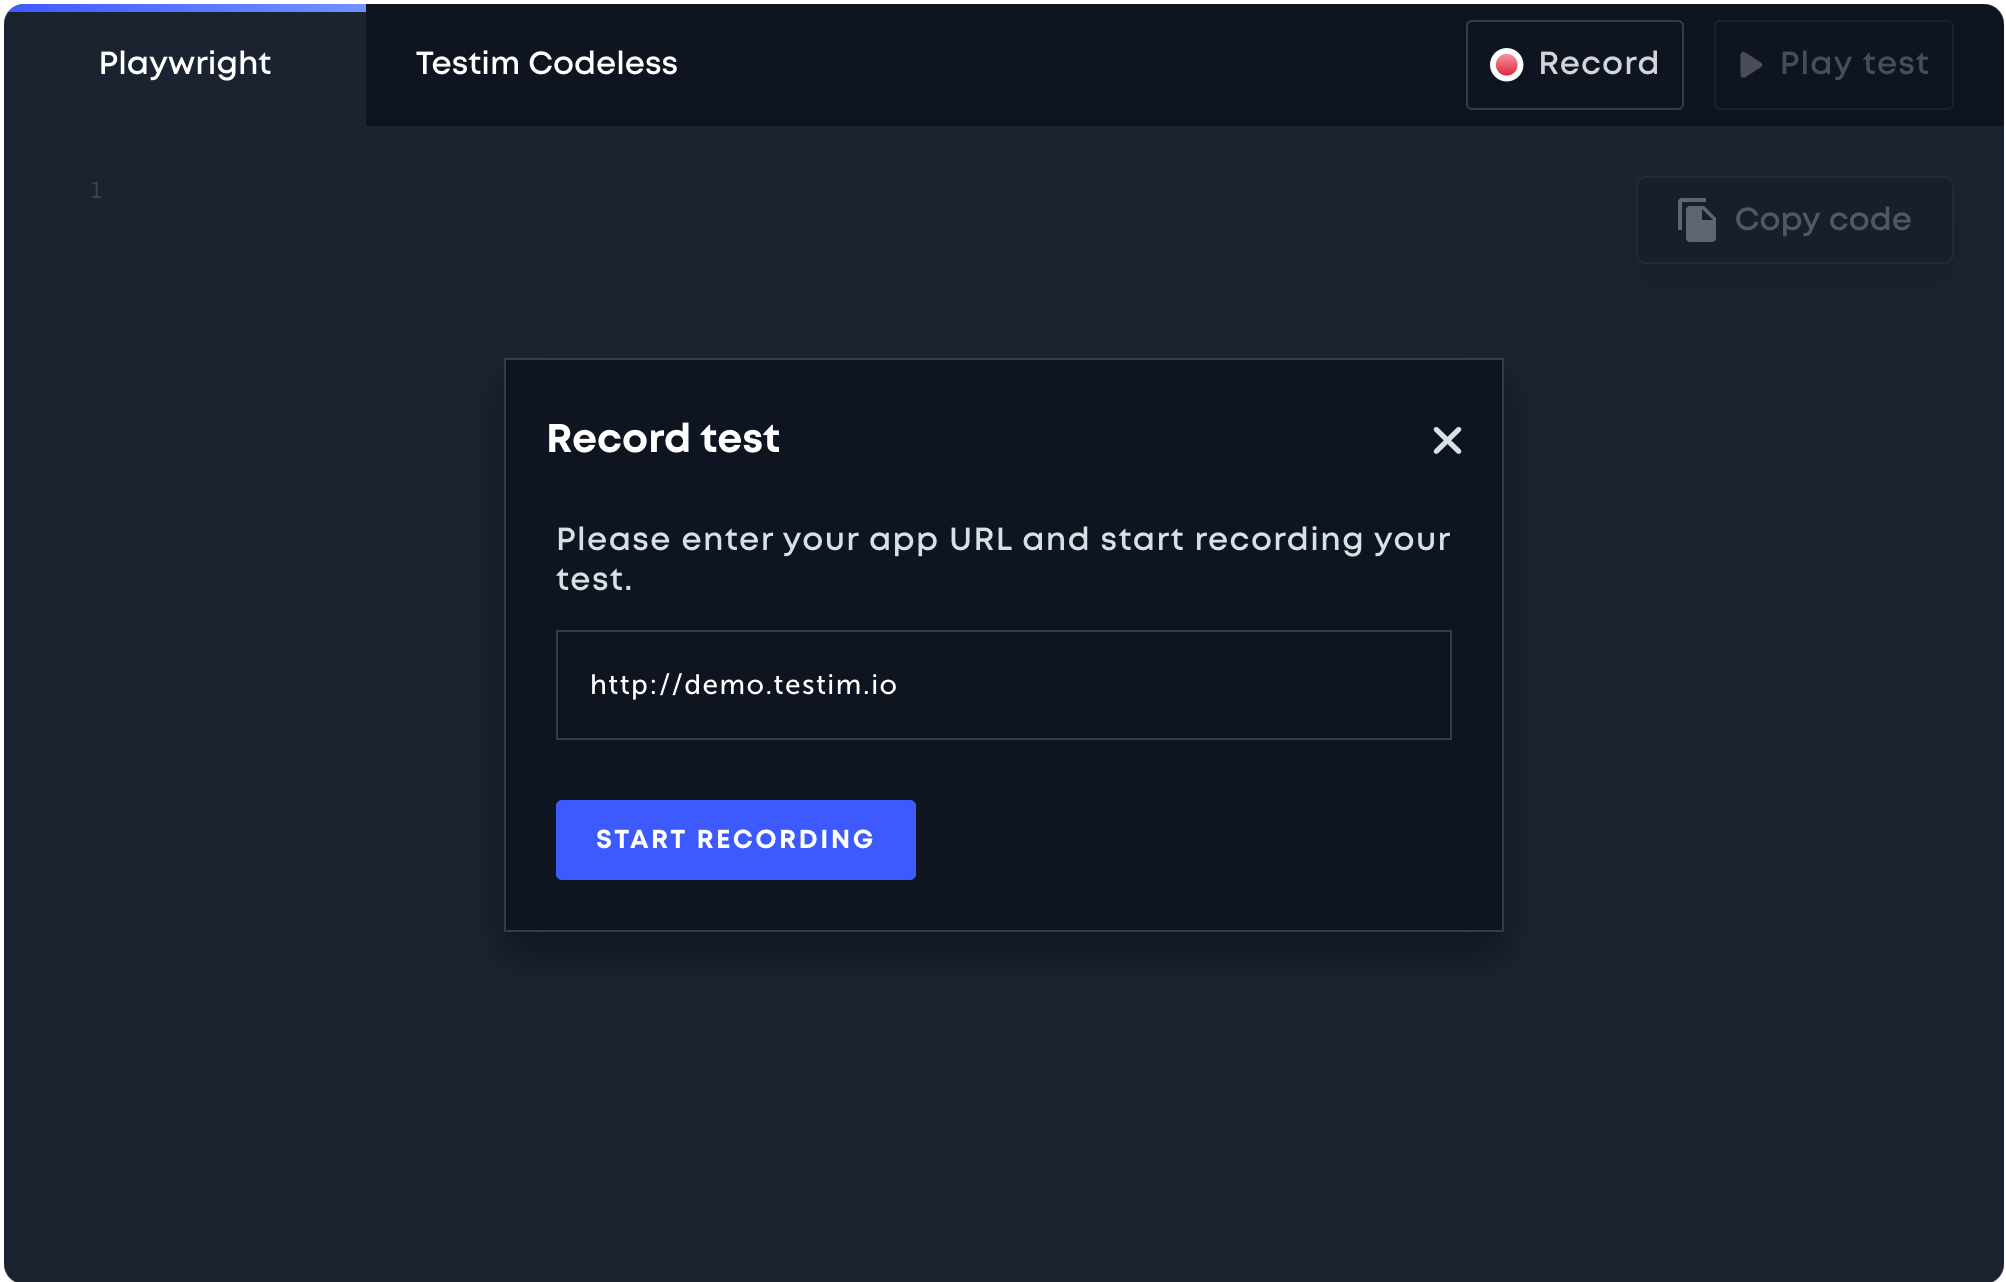This screenshot has width=2006, height=1282.
Task: Click the app URL instruction text
Action: (1003, 559)
